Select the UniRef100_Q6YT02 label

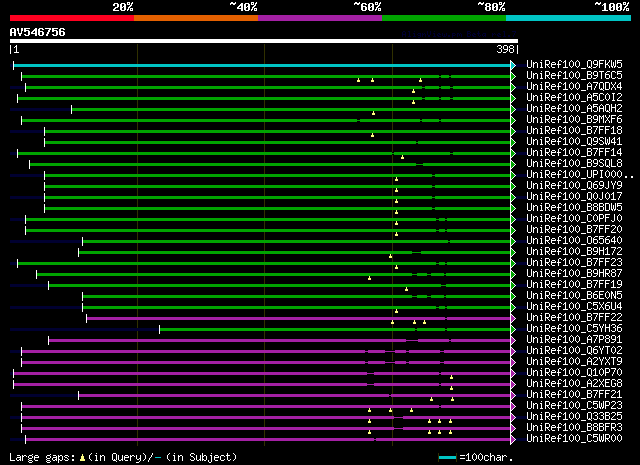tap(574, 350)
